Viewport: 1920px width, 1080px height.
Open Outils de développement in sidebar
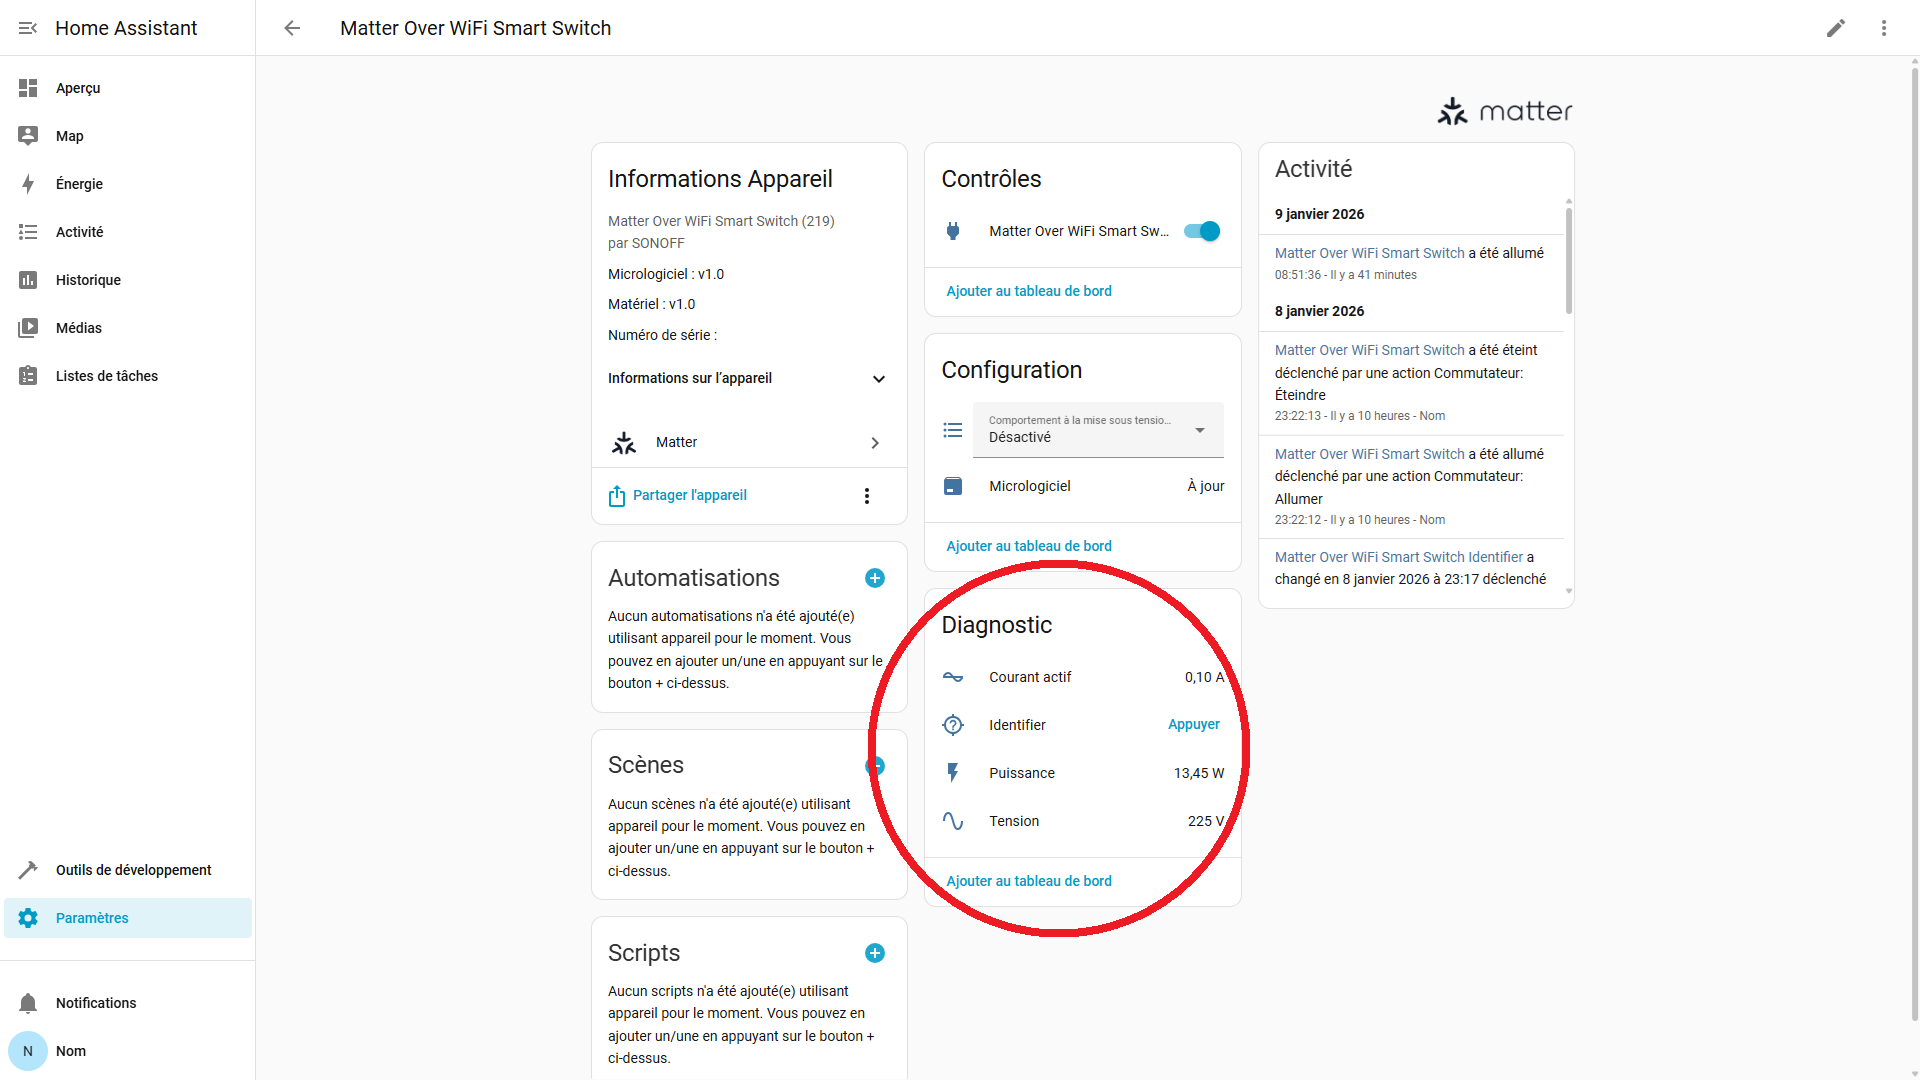[x=133, y=870]
